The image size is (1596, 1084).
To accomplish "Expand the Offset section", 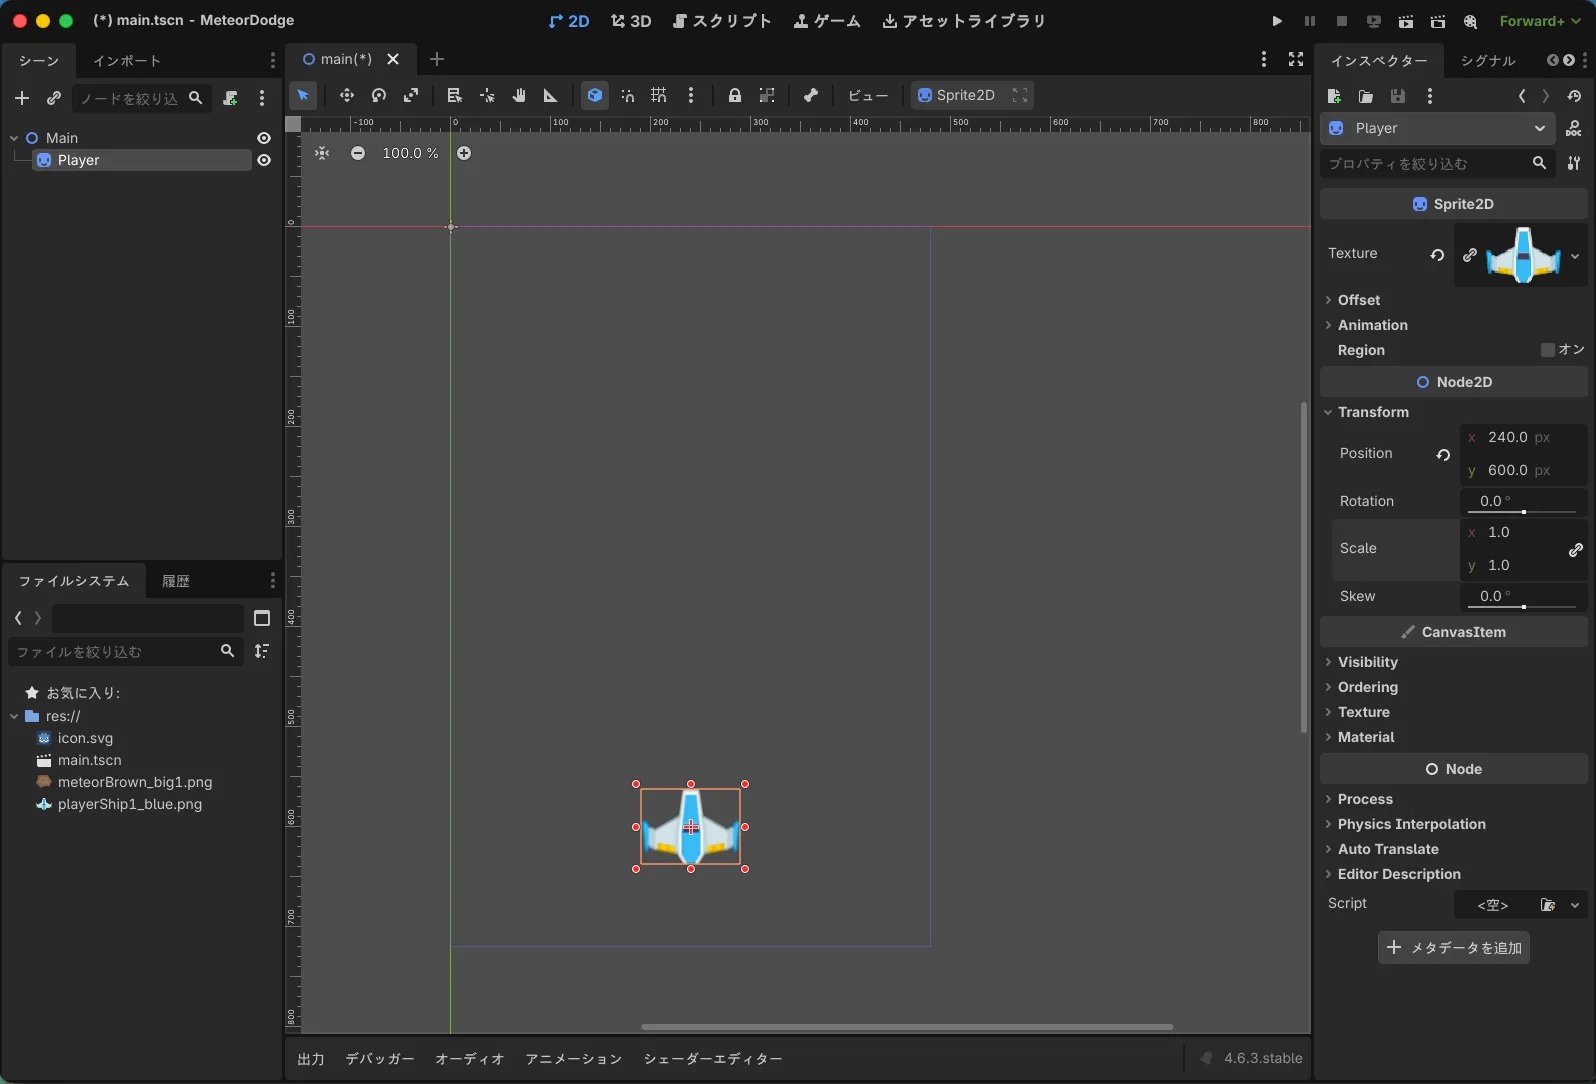I will pos(1359,300).
